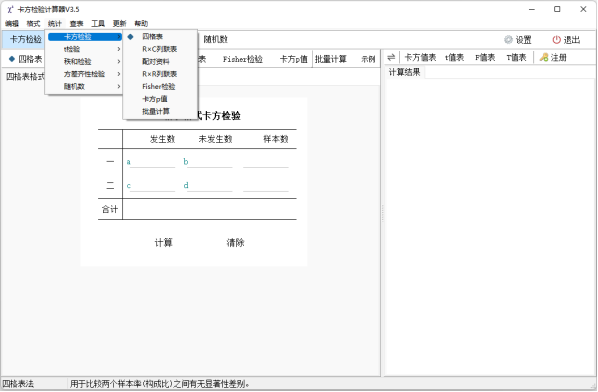Select the 计算结果 tab
The height and width of the screenshot is (392, 598).
[404, 72]
